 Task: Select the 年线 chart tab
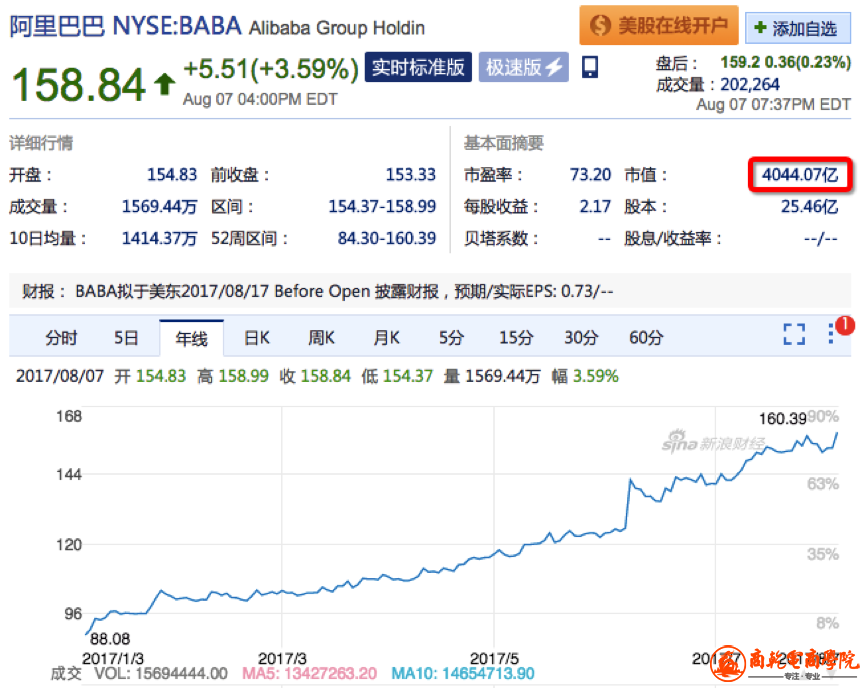point(191,338)
